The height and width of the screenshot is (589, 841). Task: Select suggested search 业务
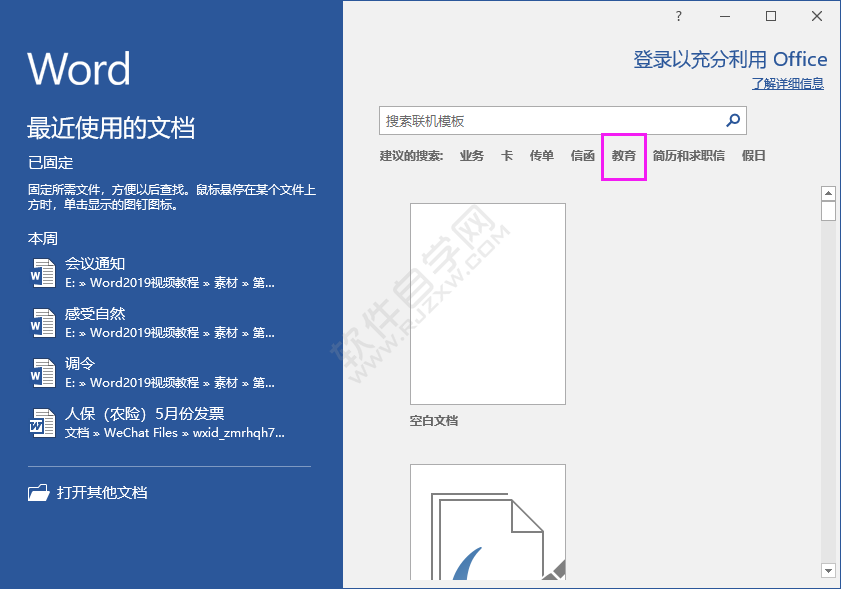[471, 156]
